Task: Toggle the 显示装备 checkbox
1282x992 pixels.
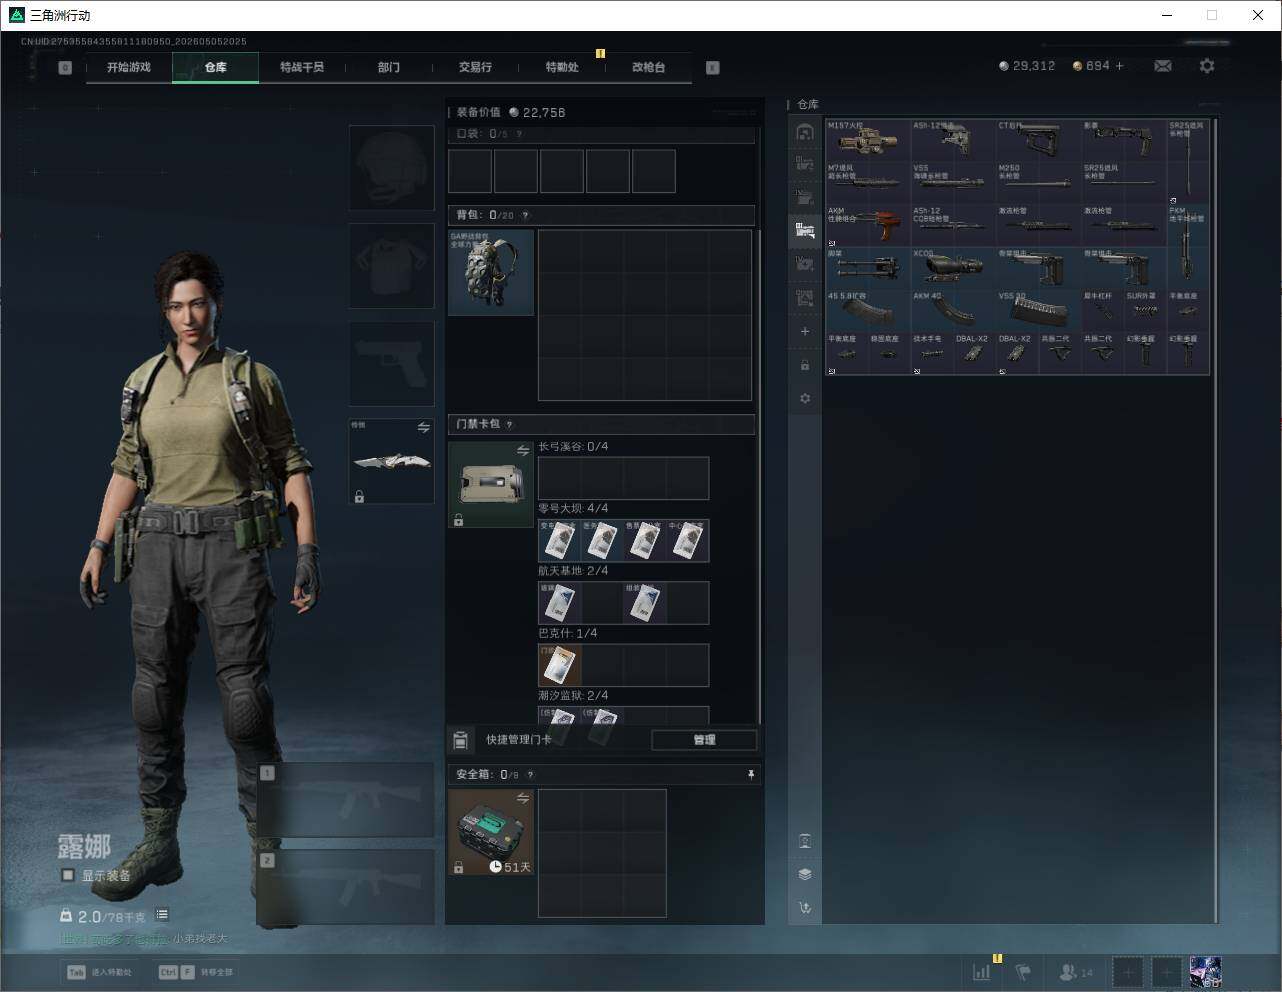Action: point(67,875)
